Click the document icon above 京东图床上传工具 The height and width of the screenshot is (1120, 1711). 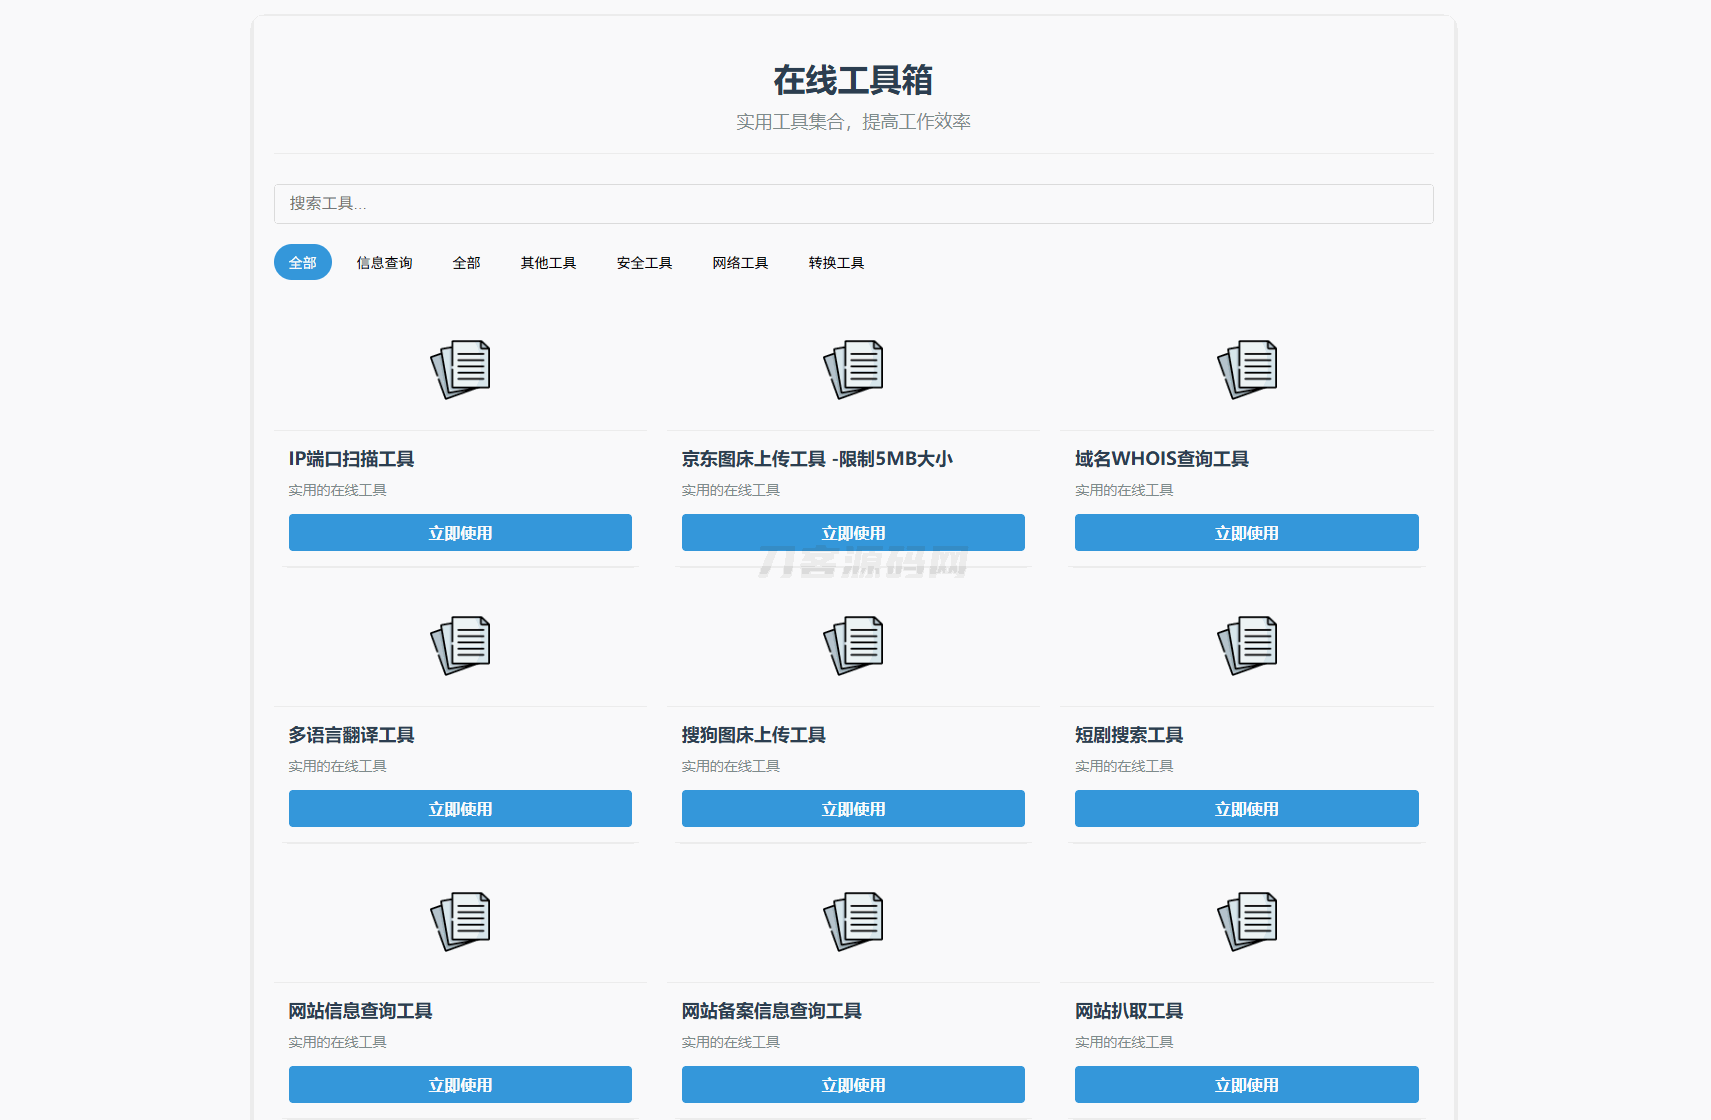tap(853, 369)
